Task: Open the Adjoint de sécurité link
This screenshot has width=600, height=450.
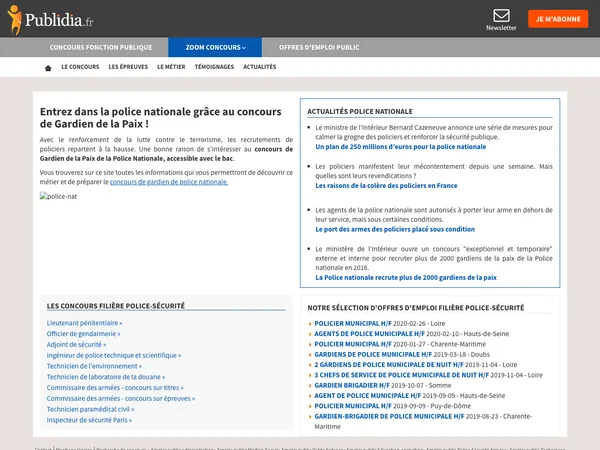Action: click(76, 344)
